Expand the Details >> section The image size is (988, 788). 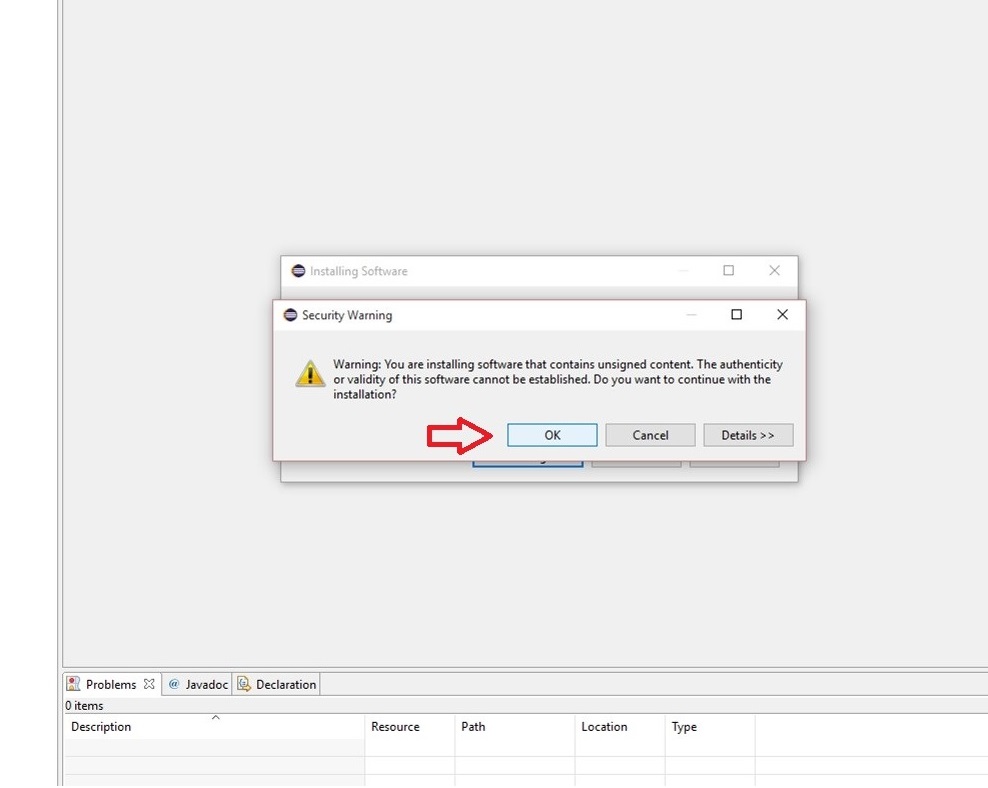(748, 435)
